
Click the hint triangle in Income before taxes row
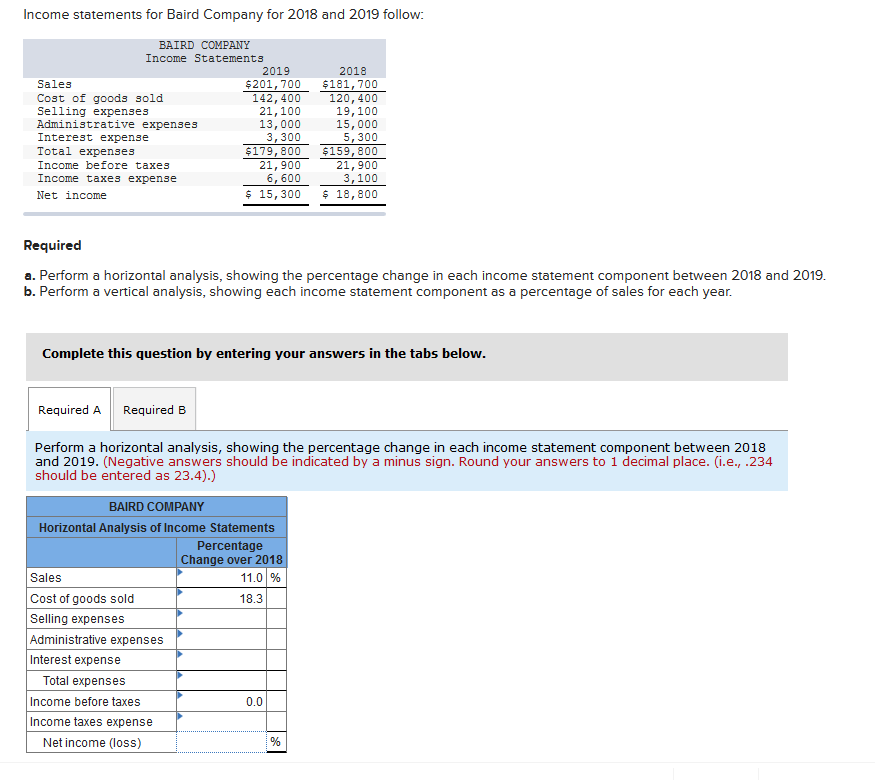click(178, 697)
